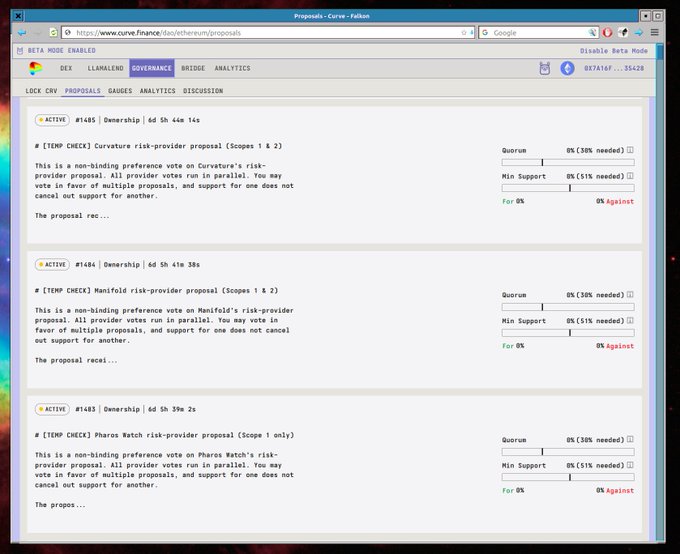Click Min Support progress bar of proposal #1485

[x=568, y=188]
